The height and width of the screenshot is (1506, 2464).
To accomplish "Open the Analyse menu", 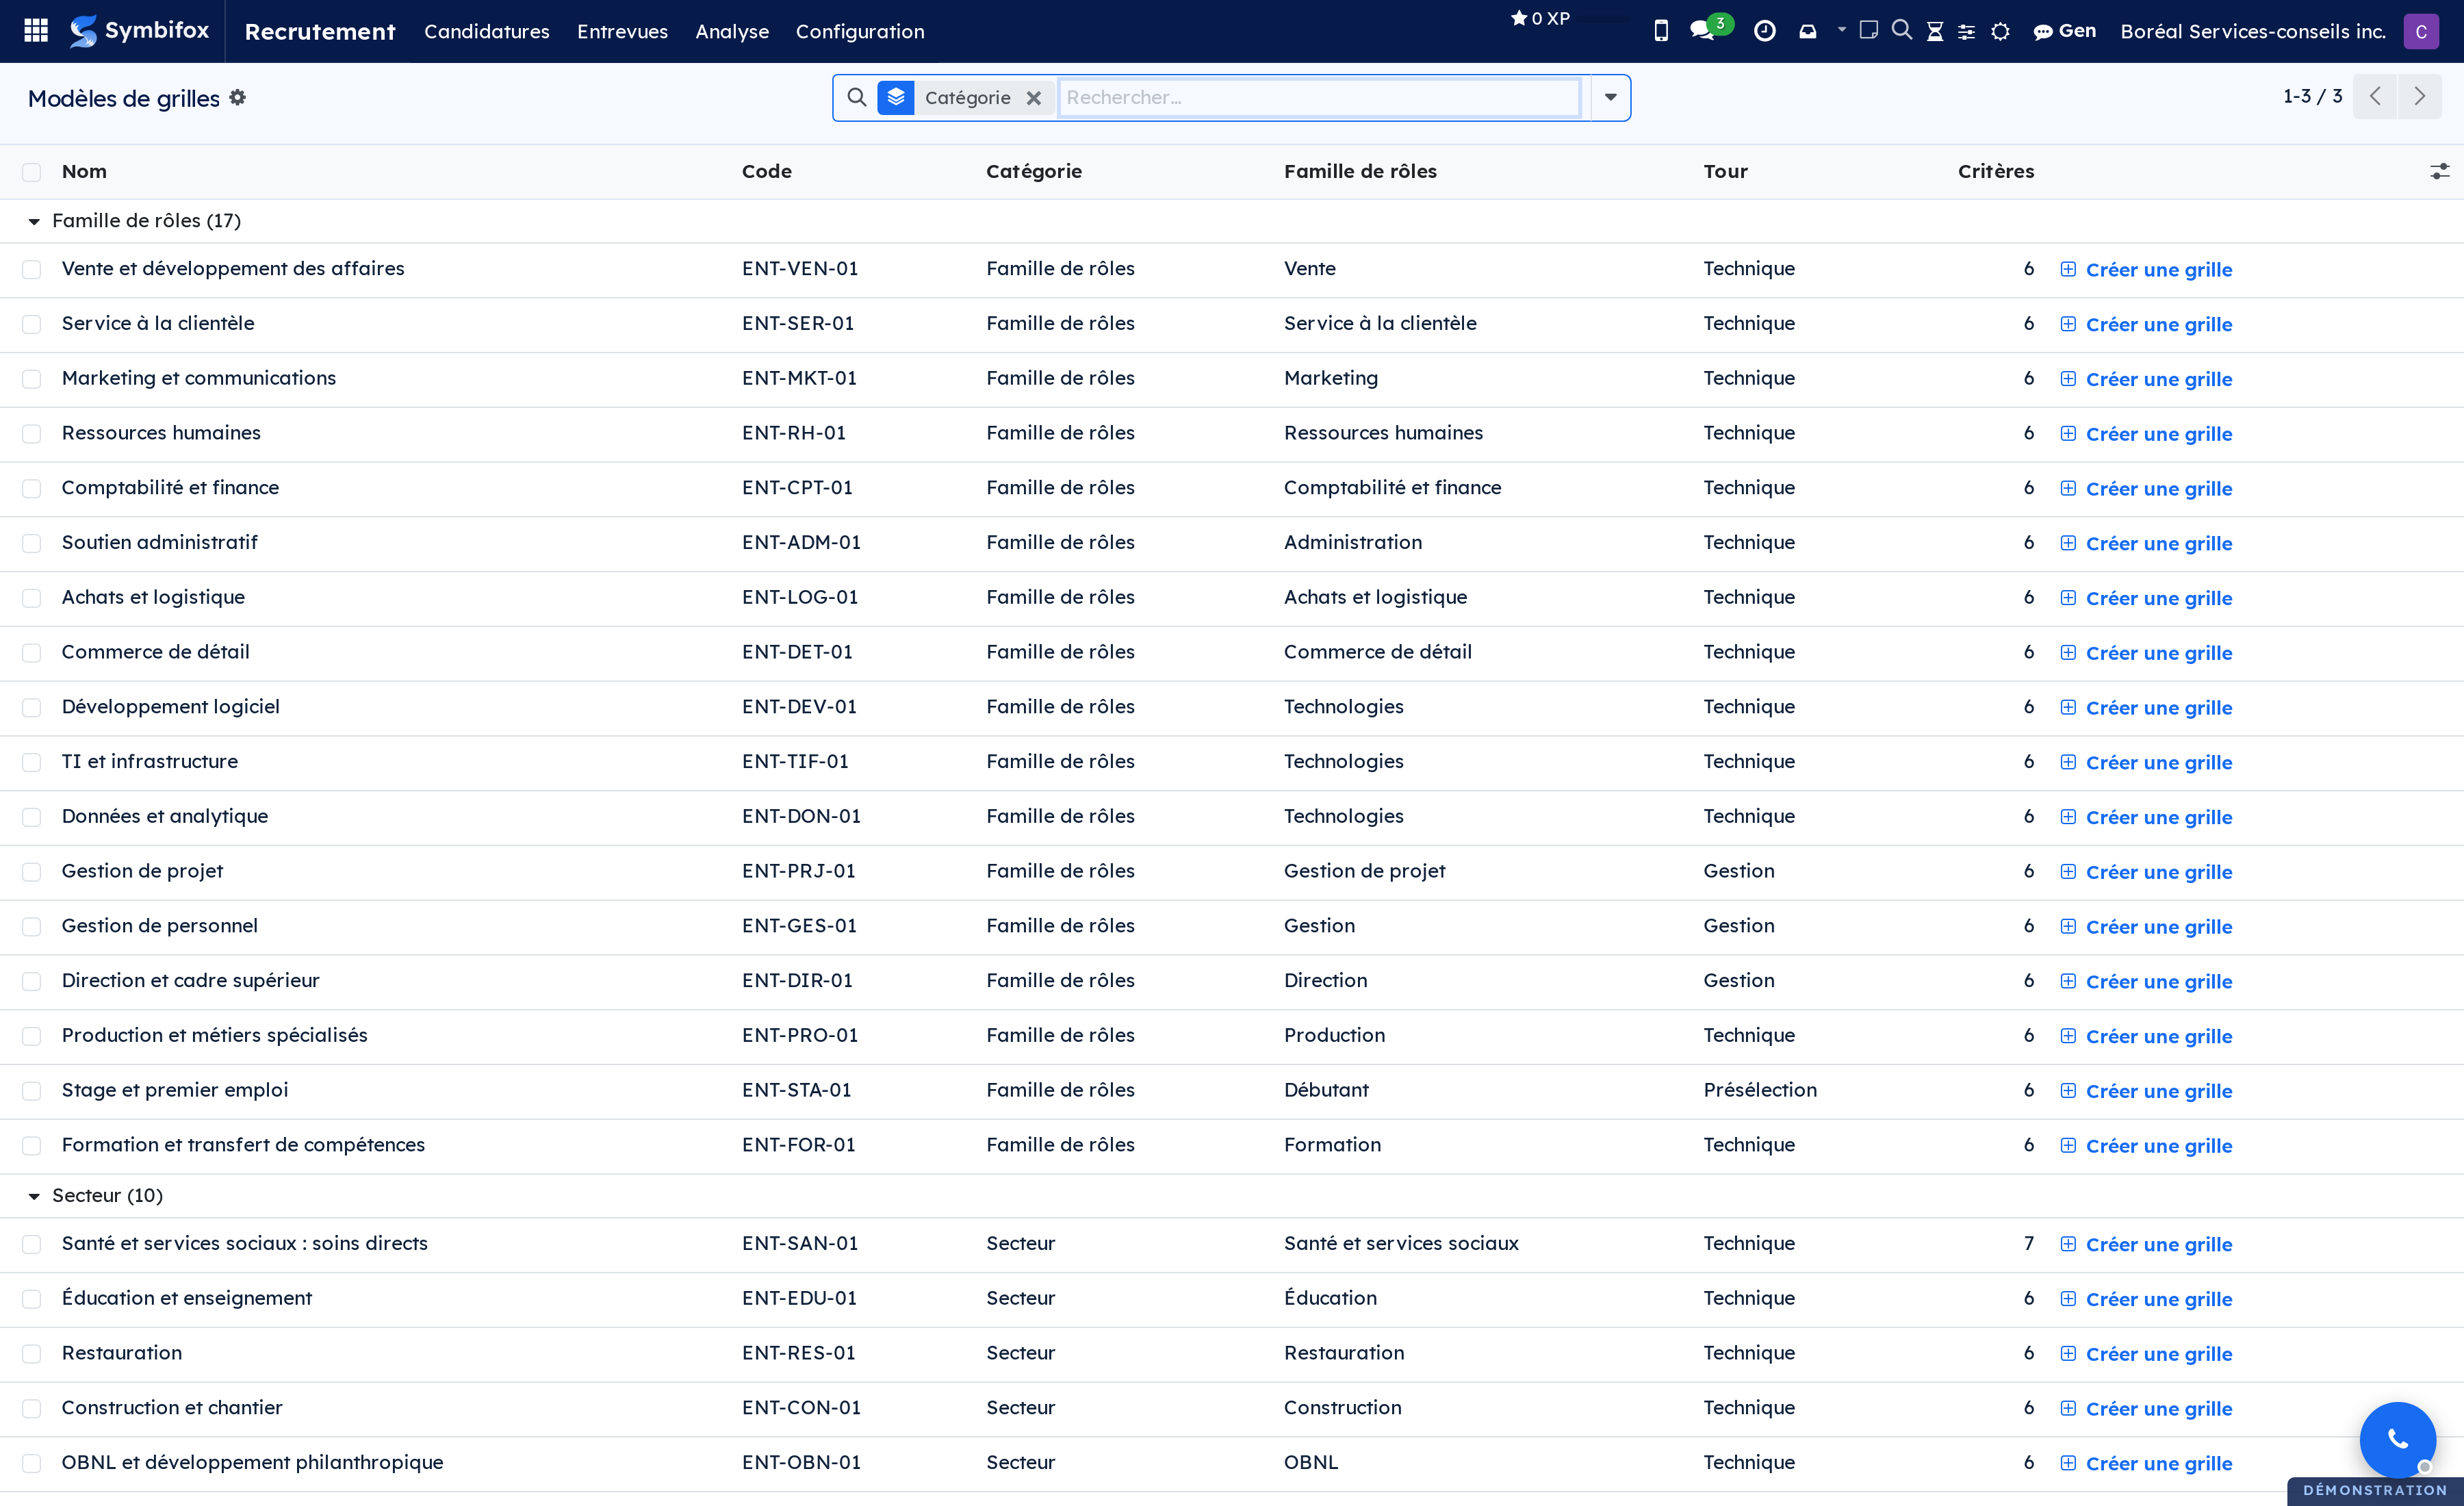I will pos(732,31).
